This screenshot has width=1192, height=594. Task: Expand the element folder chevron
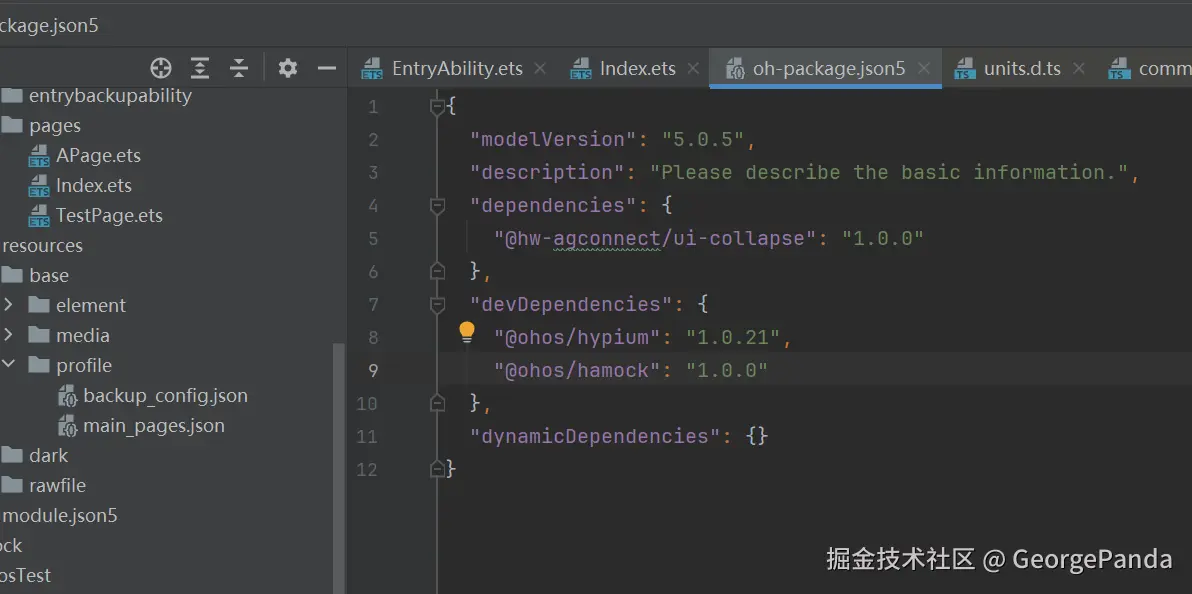(8, 305)
